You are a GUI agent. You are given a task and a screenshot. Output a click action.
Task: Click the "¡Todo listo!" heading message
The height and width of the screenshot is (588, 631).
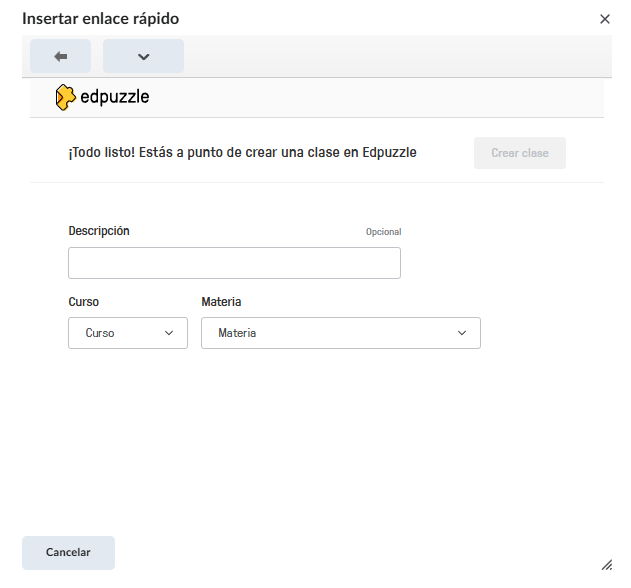click(x=242, y=153)
